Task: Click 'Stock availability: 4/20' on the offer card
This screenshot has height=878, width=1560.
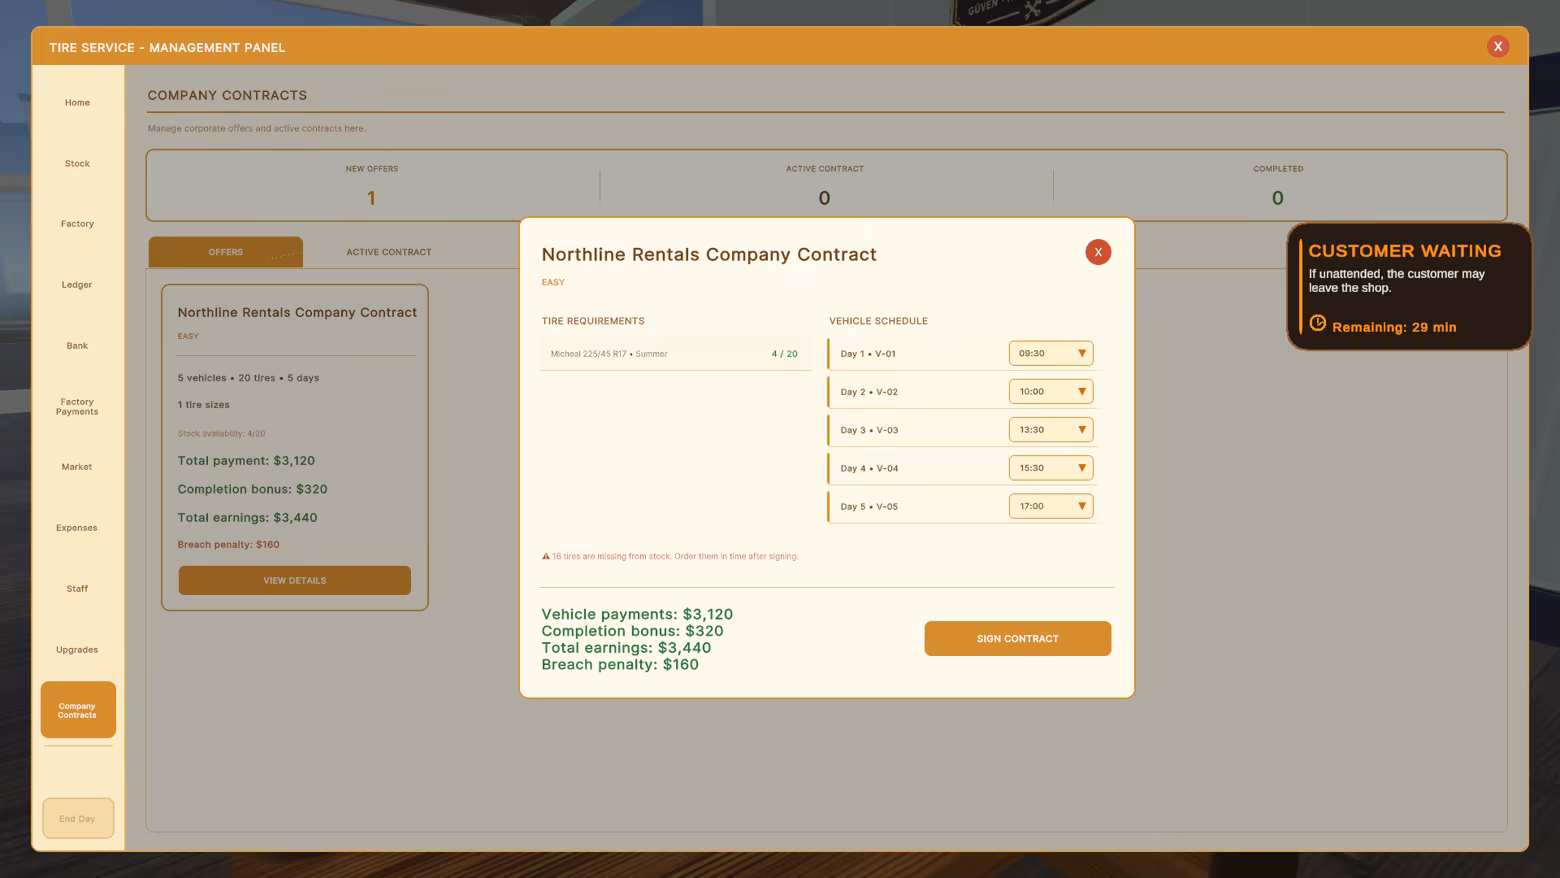Action: 221,434
